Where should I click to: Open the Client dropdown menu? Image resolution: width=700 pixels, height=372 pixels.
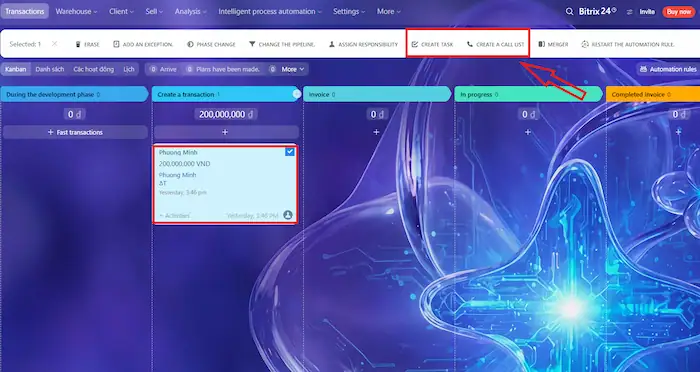click(121, 12)
